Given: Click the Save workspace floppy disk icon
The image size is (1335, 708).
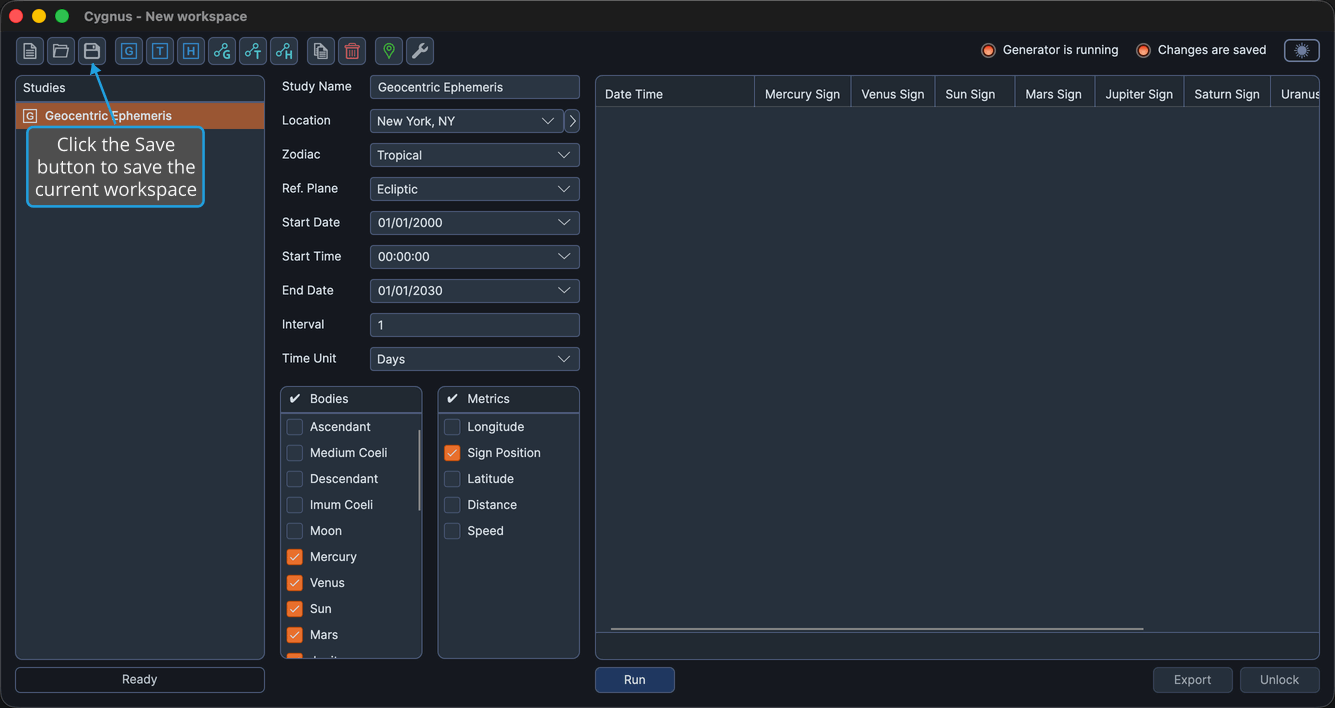Looking at the screenshot, I should (92, 51).
